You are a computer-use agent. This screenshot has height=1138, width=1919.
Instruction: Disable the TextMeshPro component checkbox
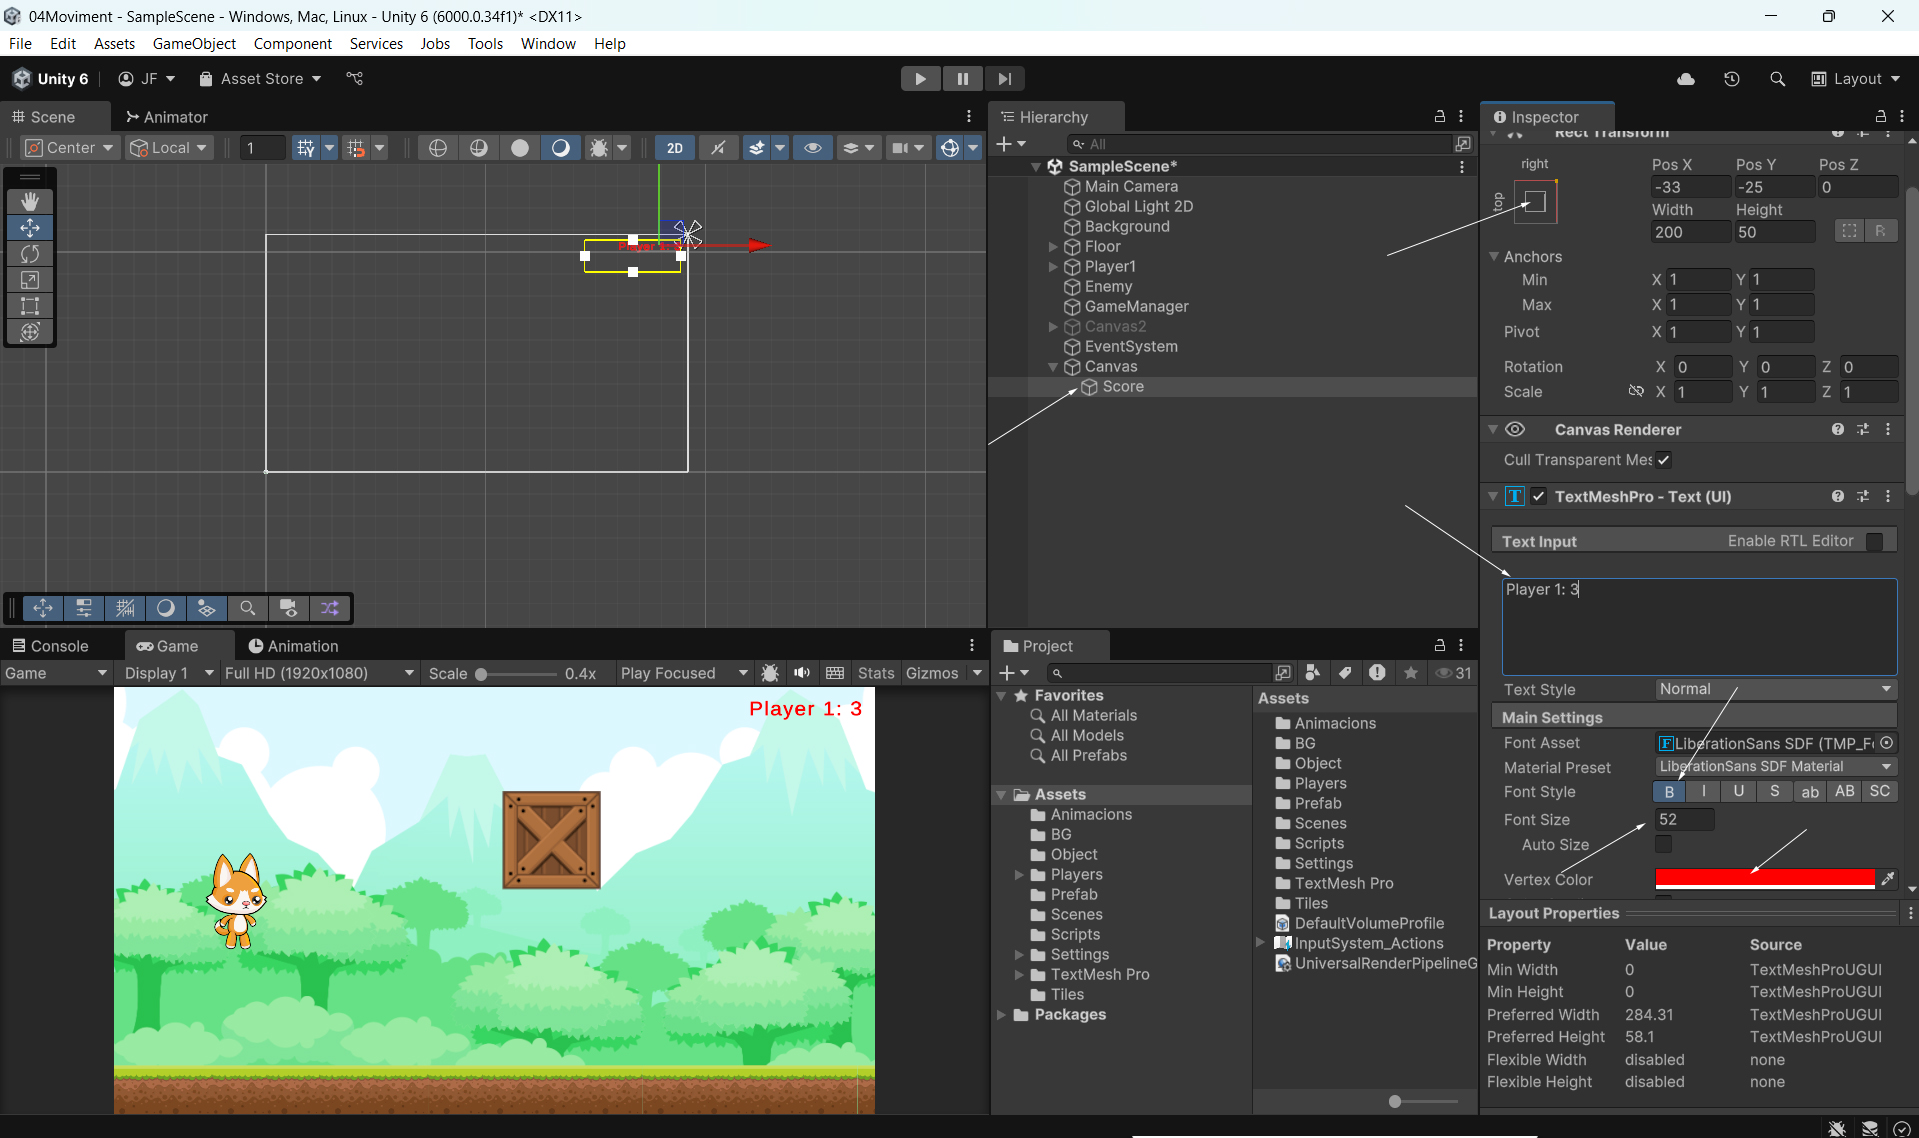1539,497
